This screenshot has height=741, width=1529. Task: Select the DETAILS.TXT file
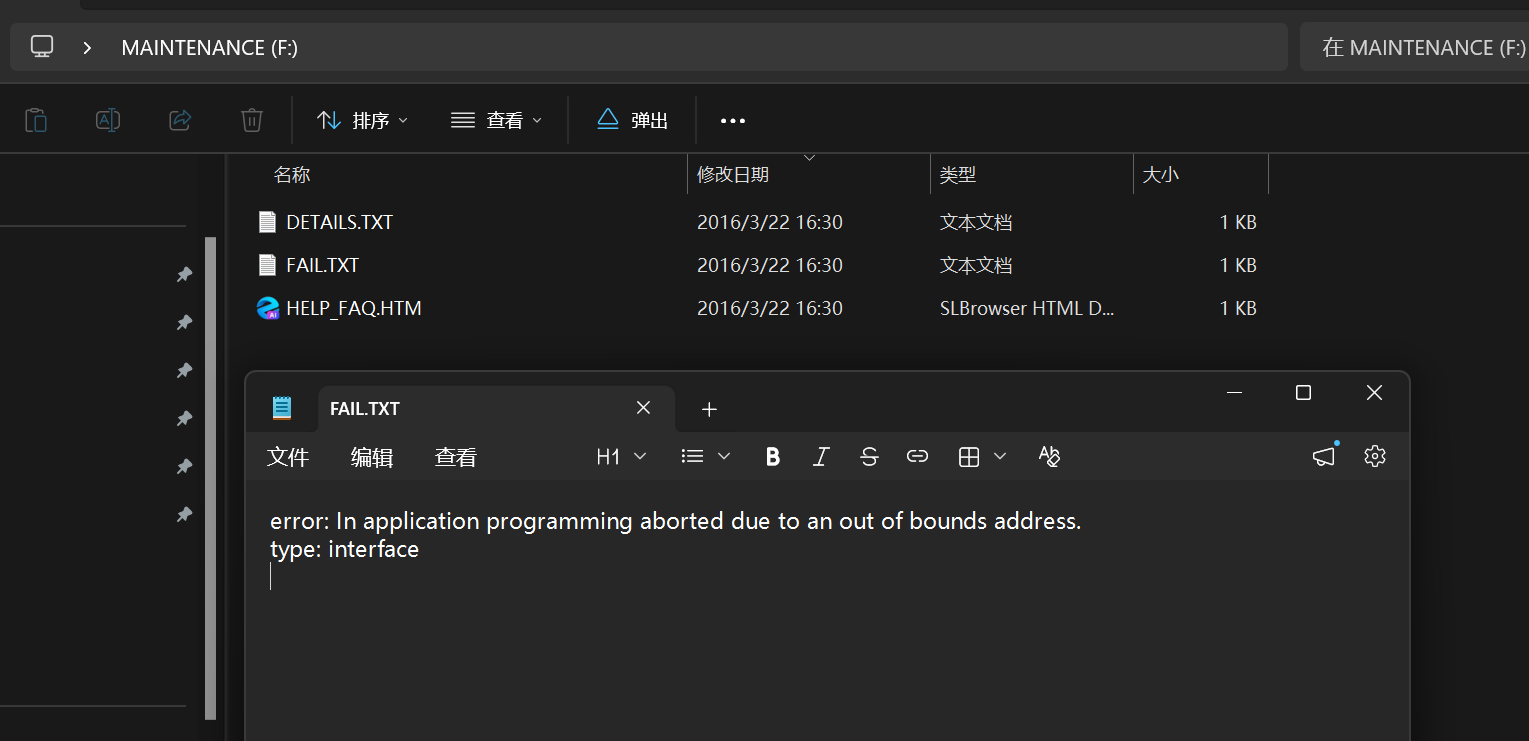pos(339,222)
